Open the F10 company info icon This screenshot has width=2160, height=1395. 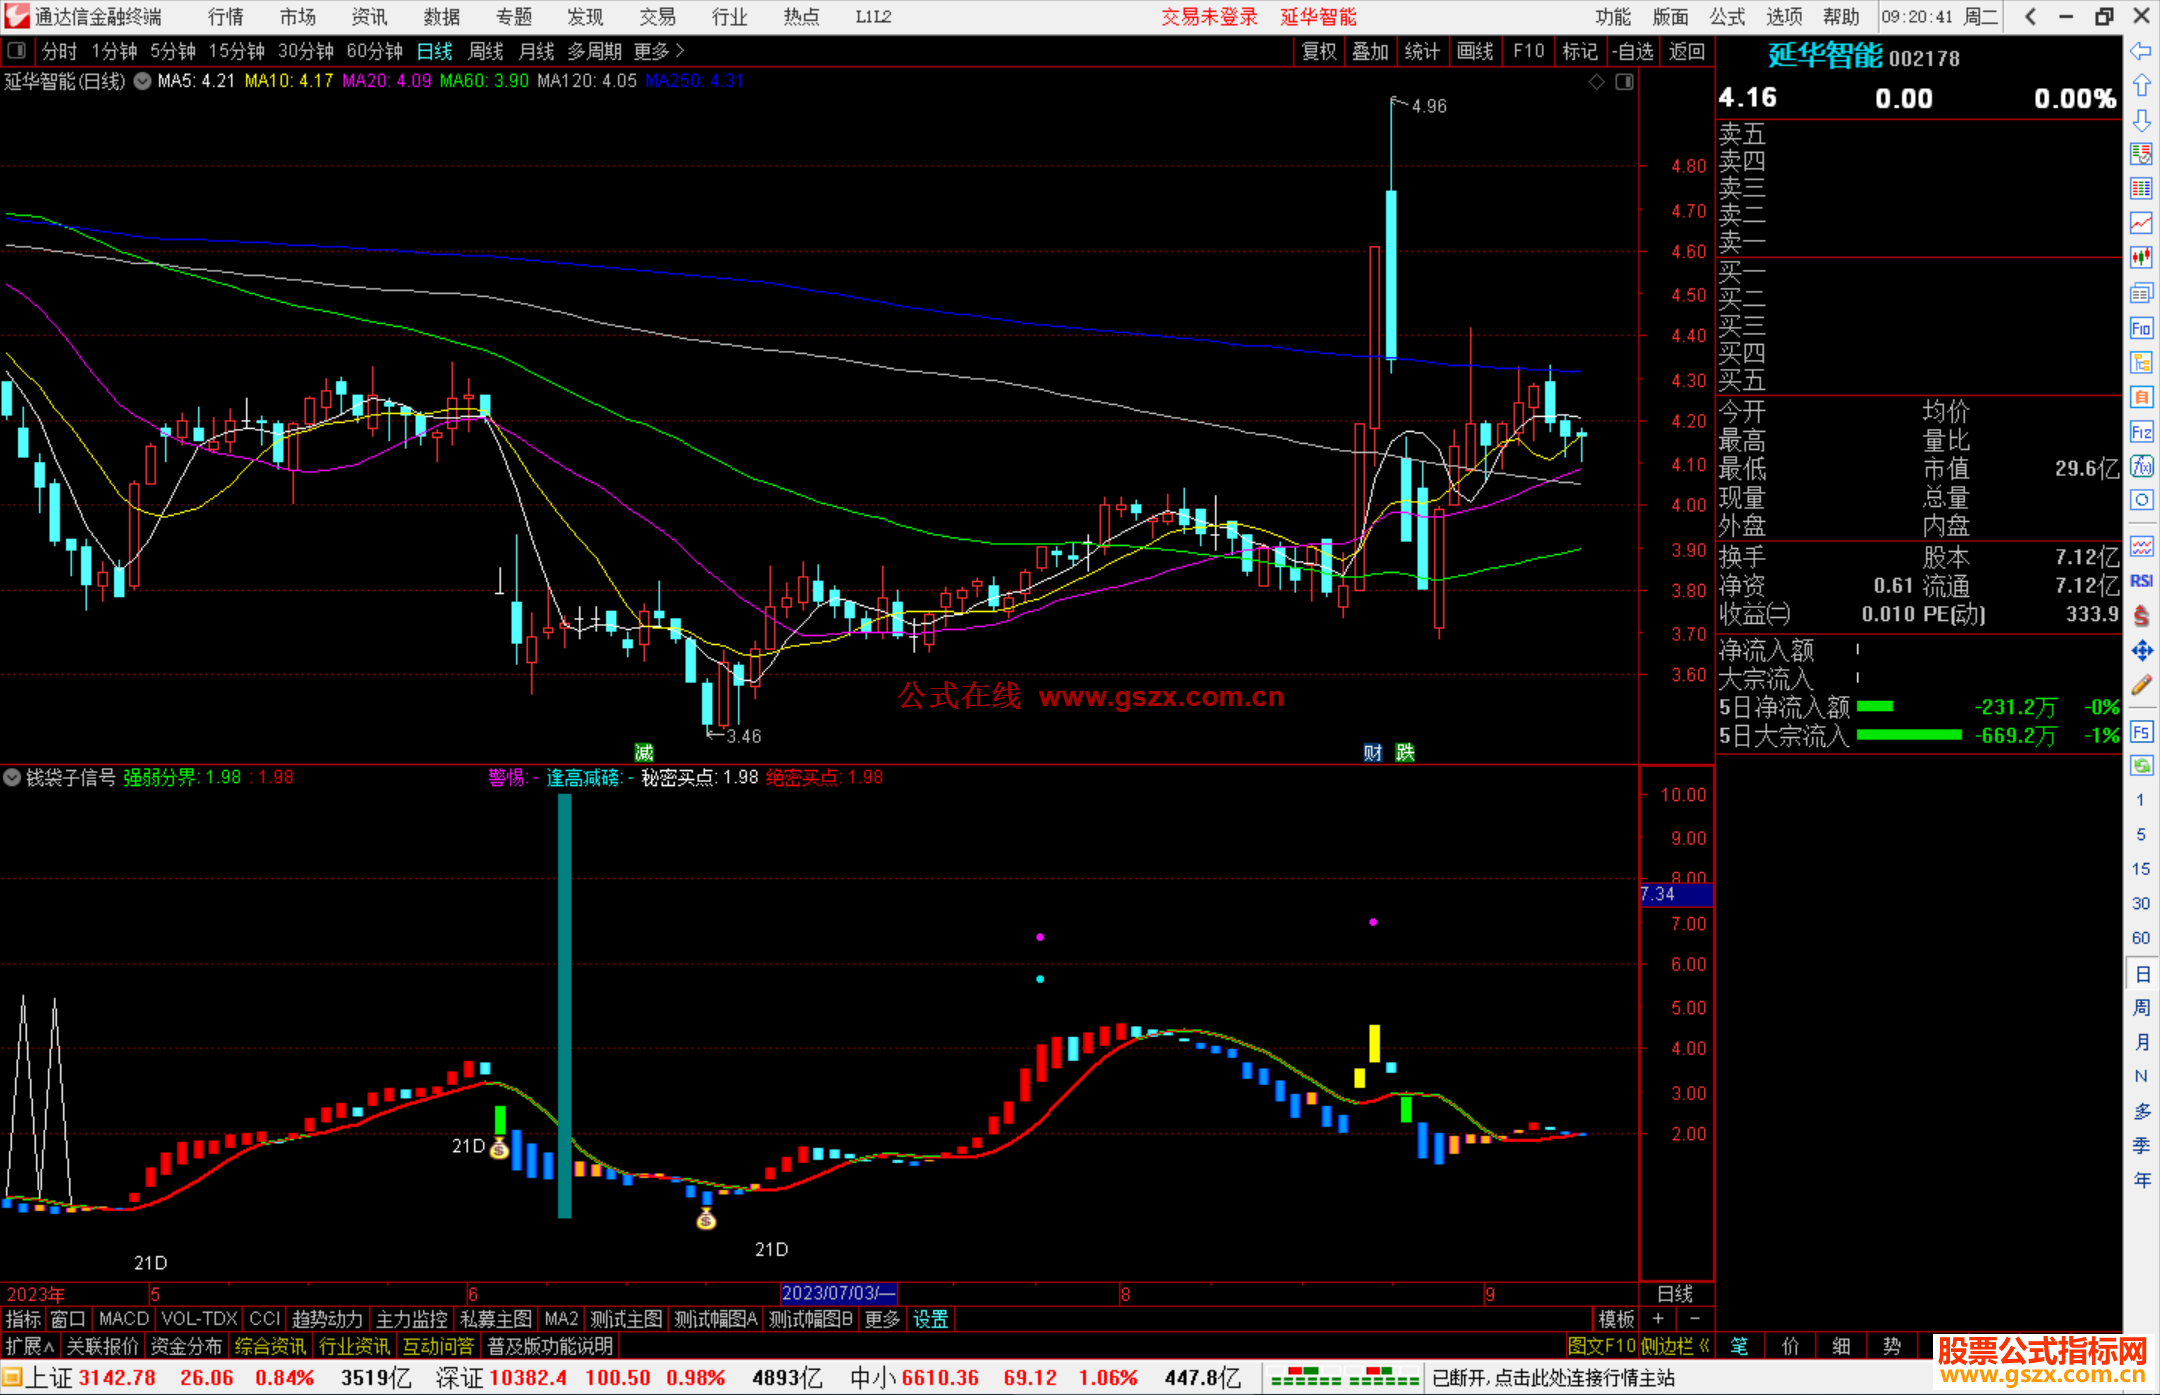pyautogui.click(x=2141, y=329)
